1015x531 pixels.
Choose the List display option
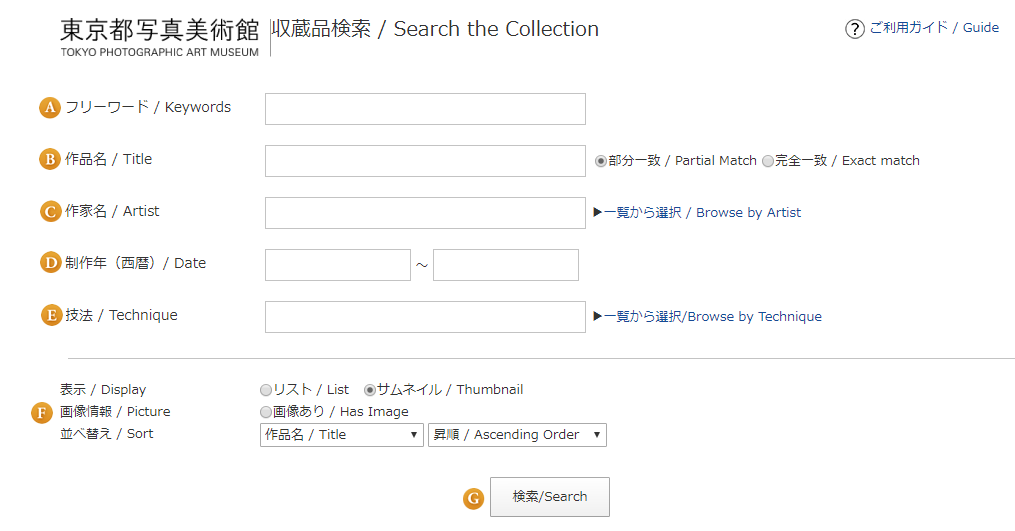click(265, 390)
